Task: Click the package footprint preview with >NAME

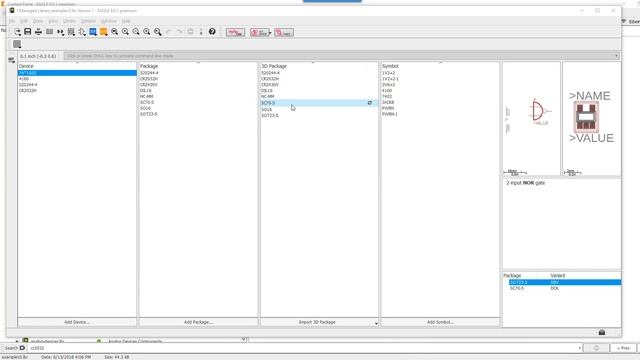Action: pyautogui.click(x=591, y=118)
